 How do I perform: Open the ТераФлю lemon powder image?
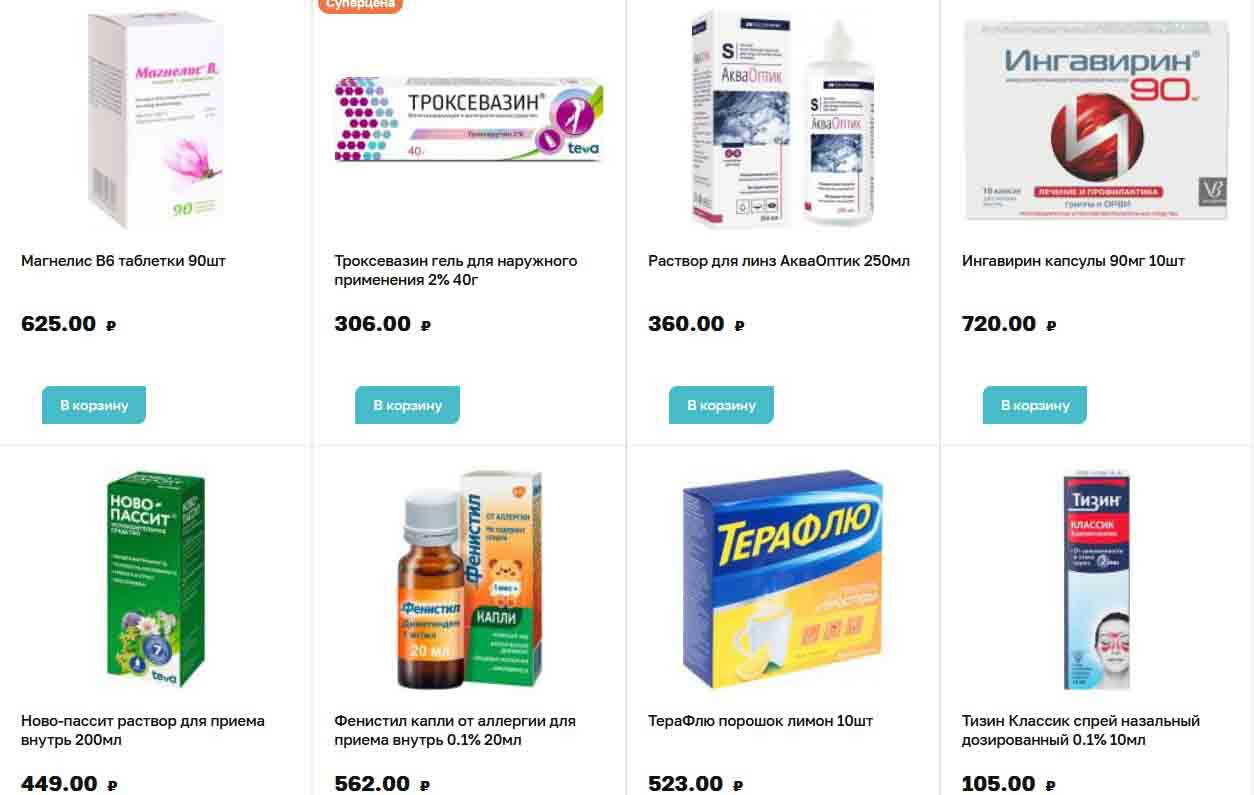pos(783,580)
